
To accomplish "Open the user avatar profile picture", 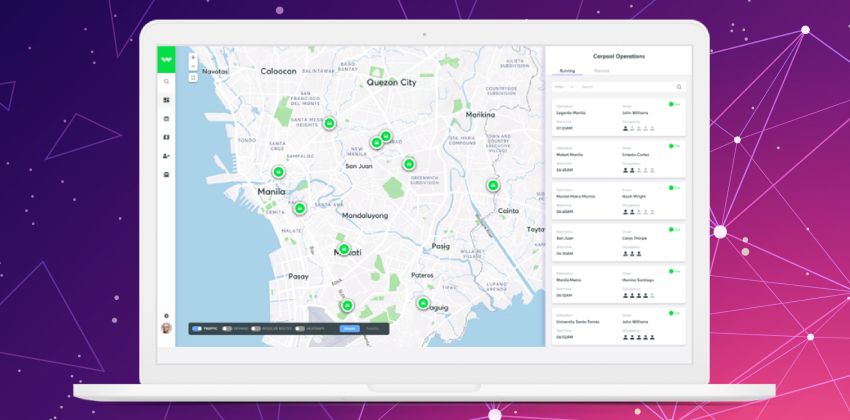I will [166, 328].
